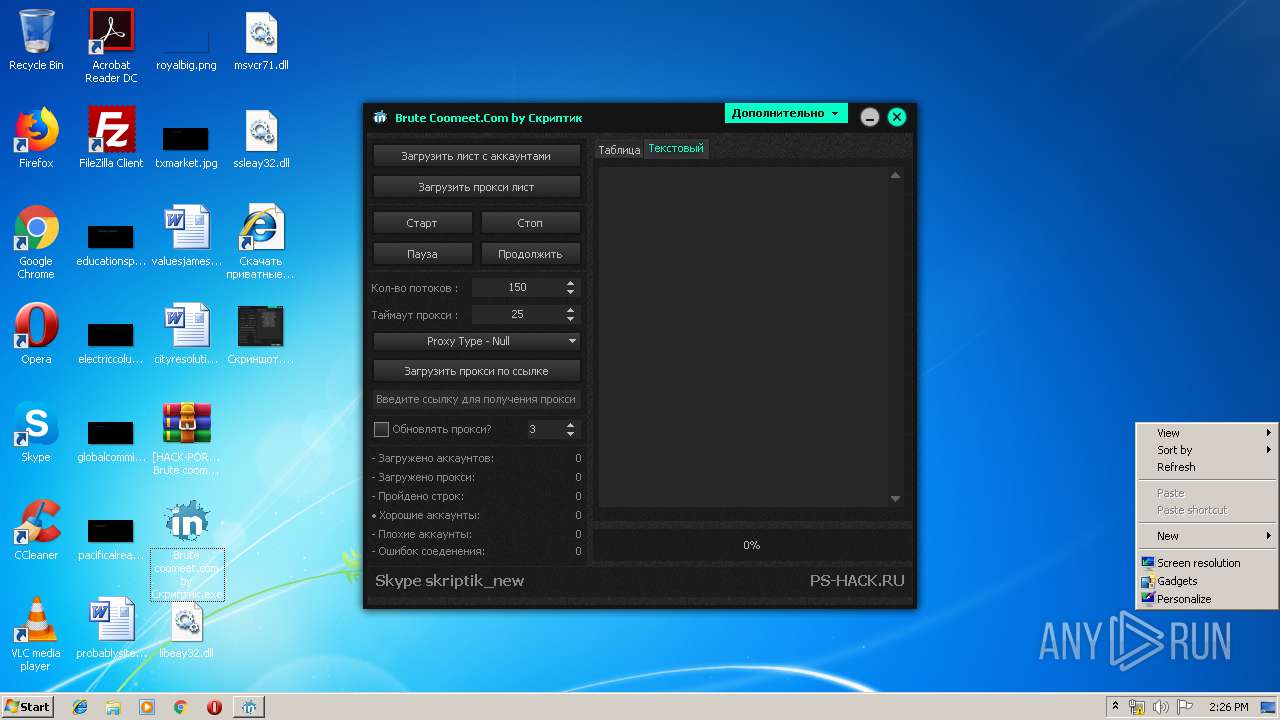The image size is (1280, 720).
Task: Open the Дополнительно dropdown menu
Action: [x=786, y=113]
